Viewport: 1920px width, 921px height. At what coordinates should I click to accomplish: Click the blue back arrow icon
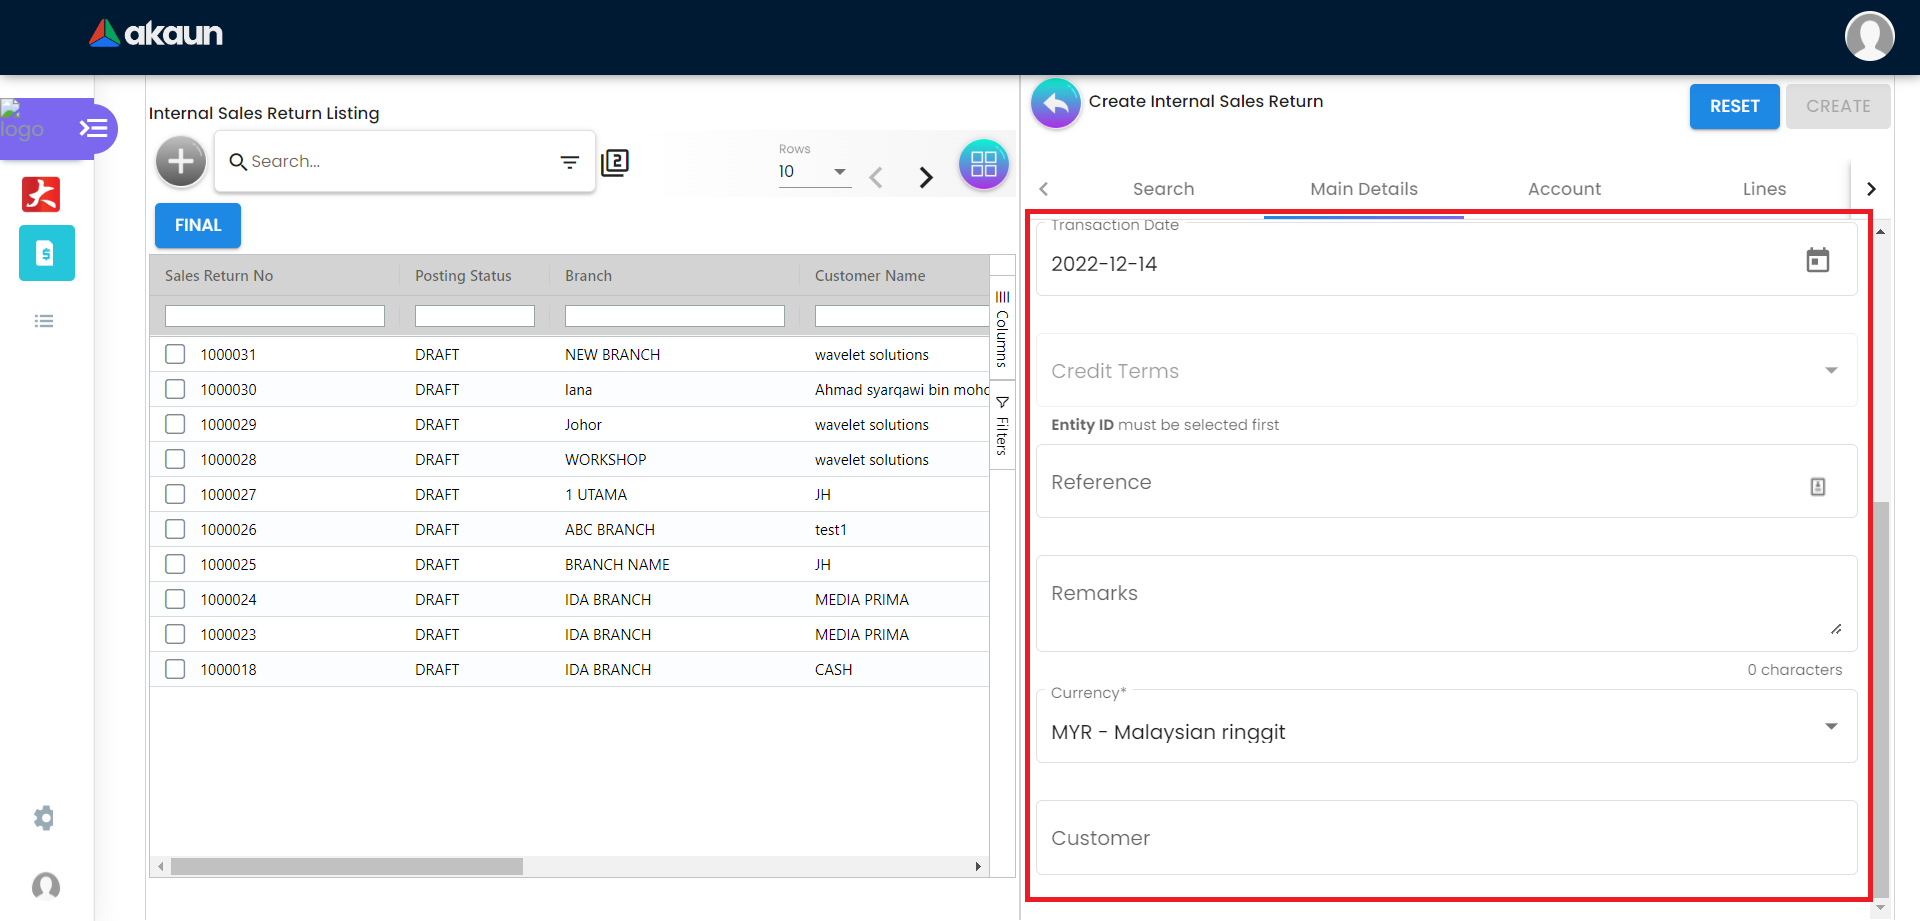[x=1056, y=103]
